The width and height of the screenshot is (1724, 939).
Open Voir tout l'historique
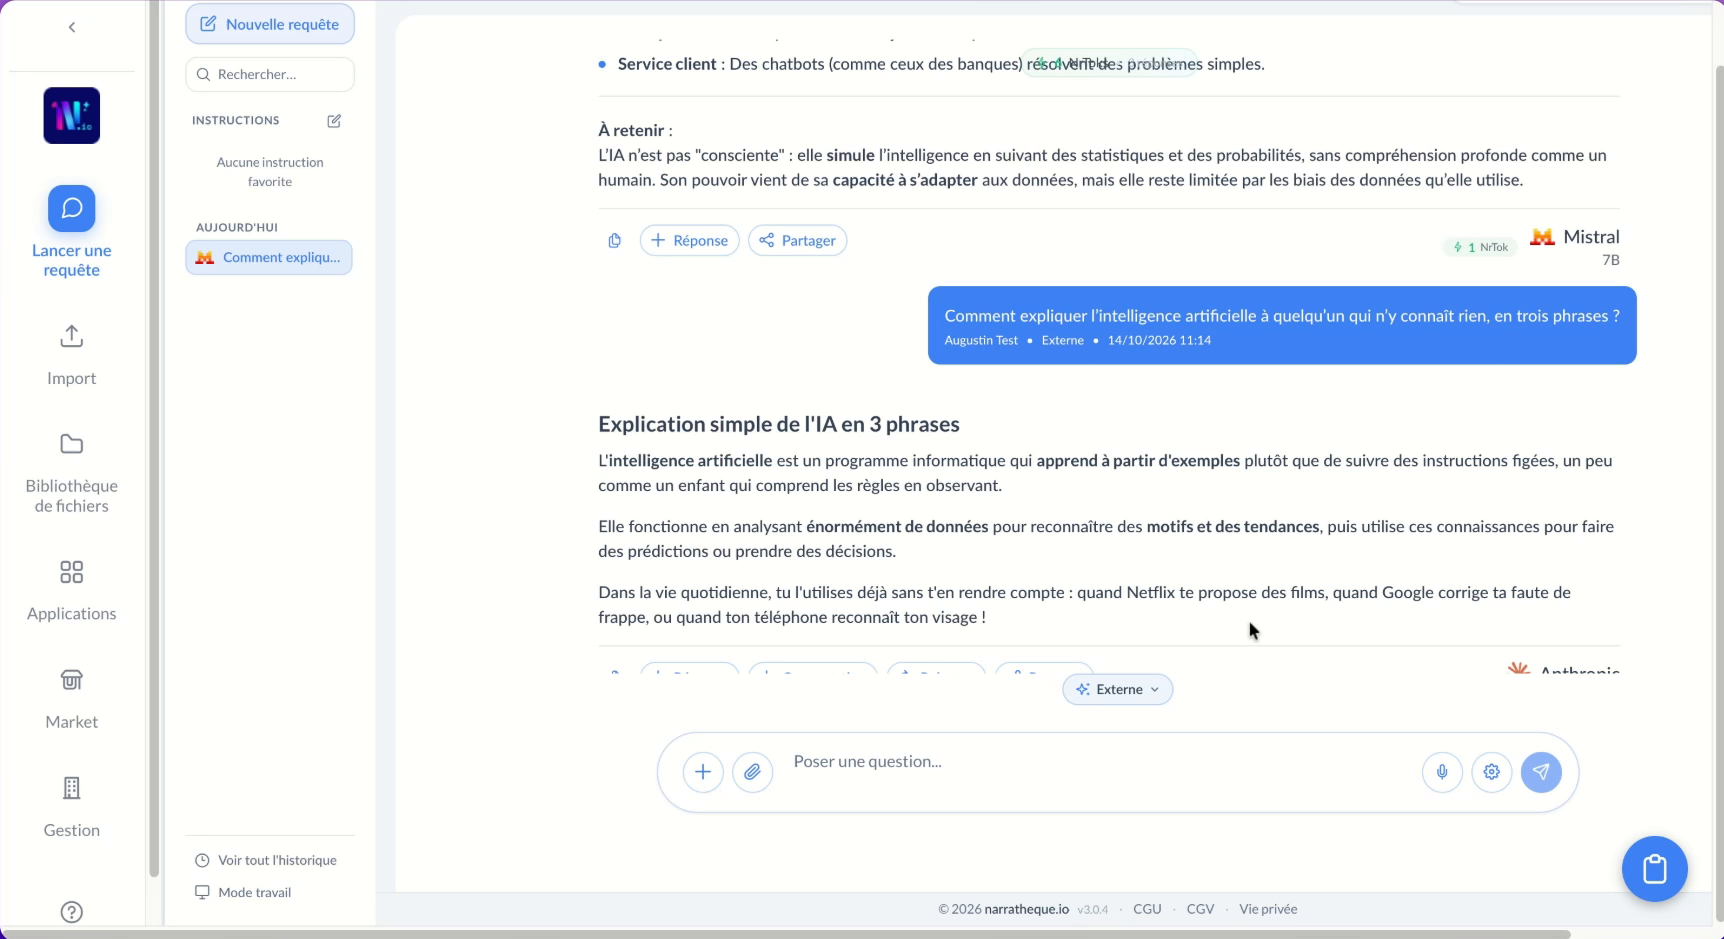[x=266, y=860]
